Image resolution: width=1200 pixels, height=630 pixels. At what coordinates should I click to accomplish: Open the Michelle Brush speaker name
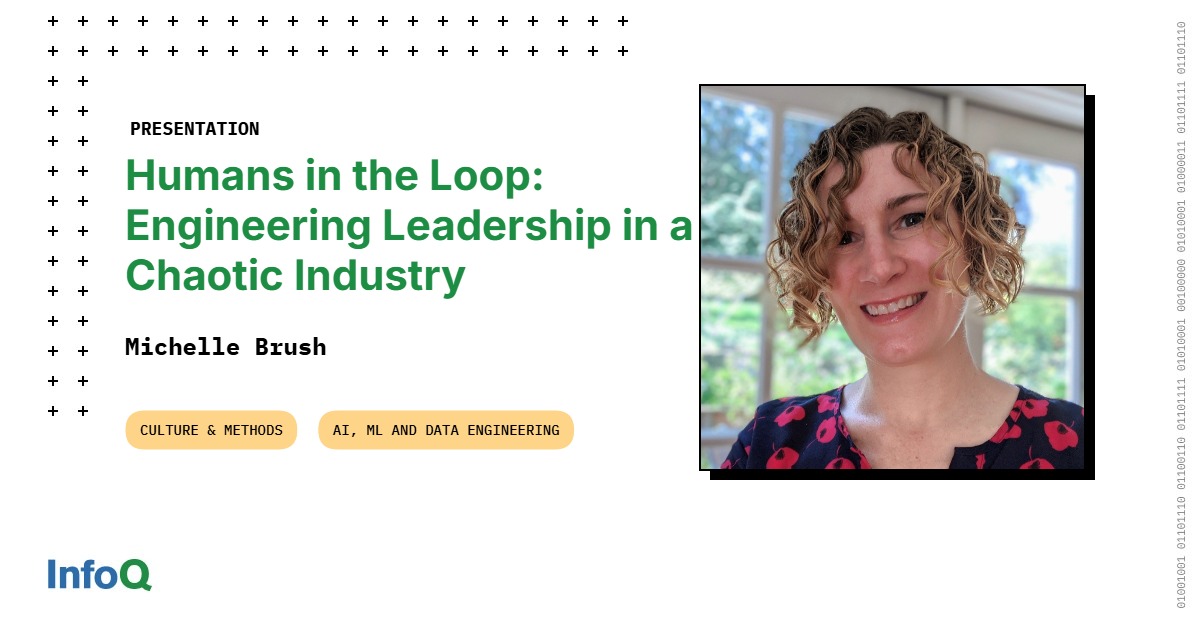[x=225, y=347]
